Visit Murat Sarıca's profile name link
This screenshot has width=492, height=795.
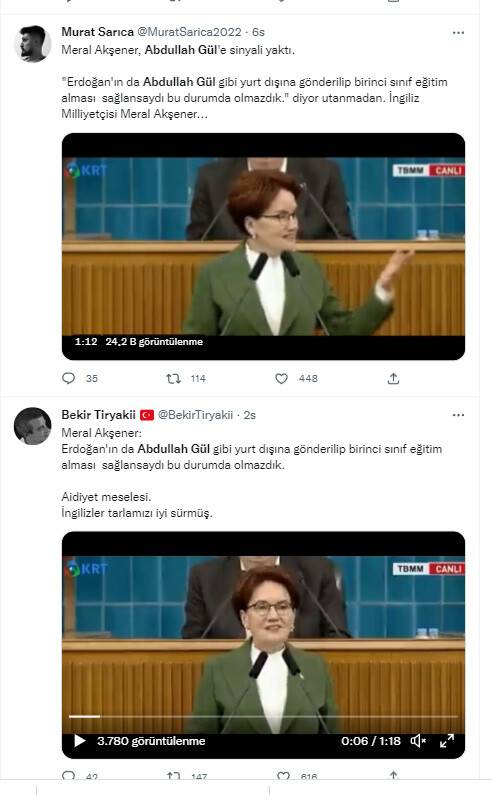pyautogui.click(x=97, y=32)
